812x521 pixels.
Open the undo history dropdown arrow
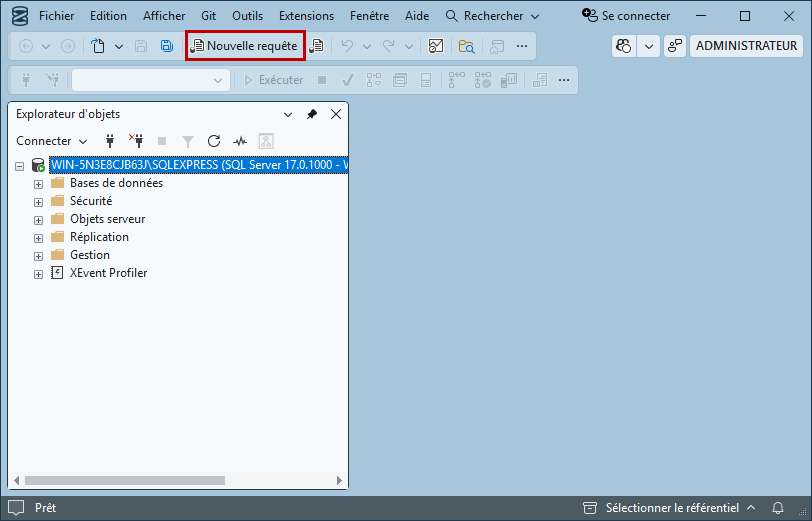[x=367, y=47]
